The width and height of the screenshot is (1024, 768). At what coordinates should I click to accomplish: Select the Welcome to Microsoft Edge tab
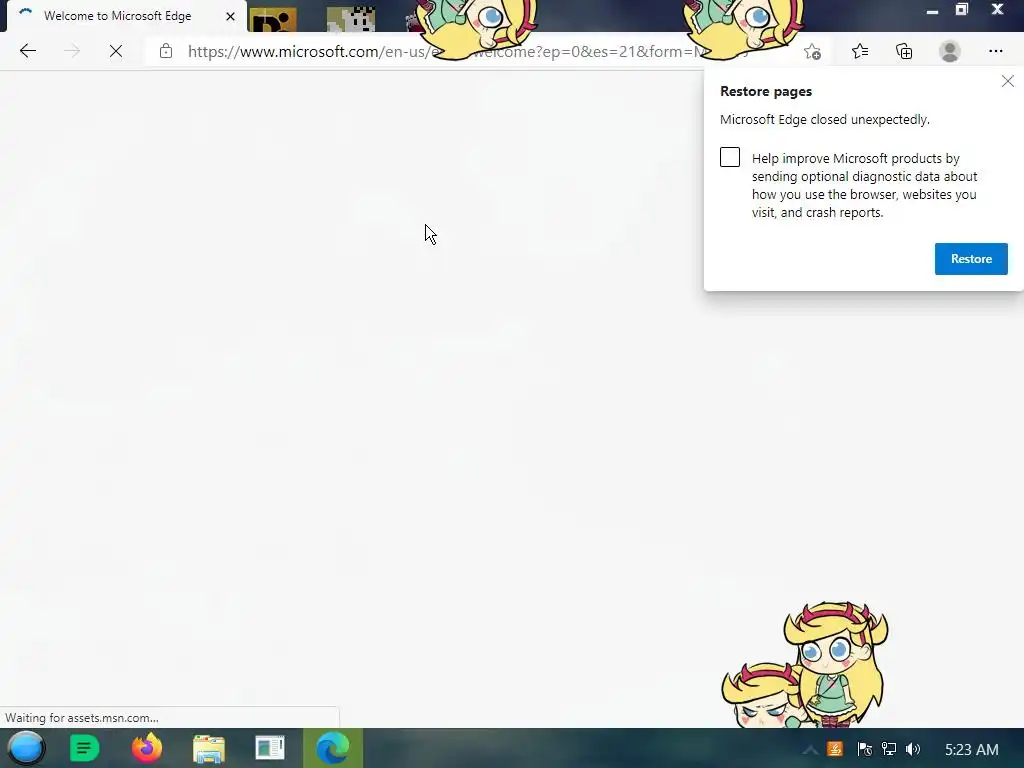point(127,16)
